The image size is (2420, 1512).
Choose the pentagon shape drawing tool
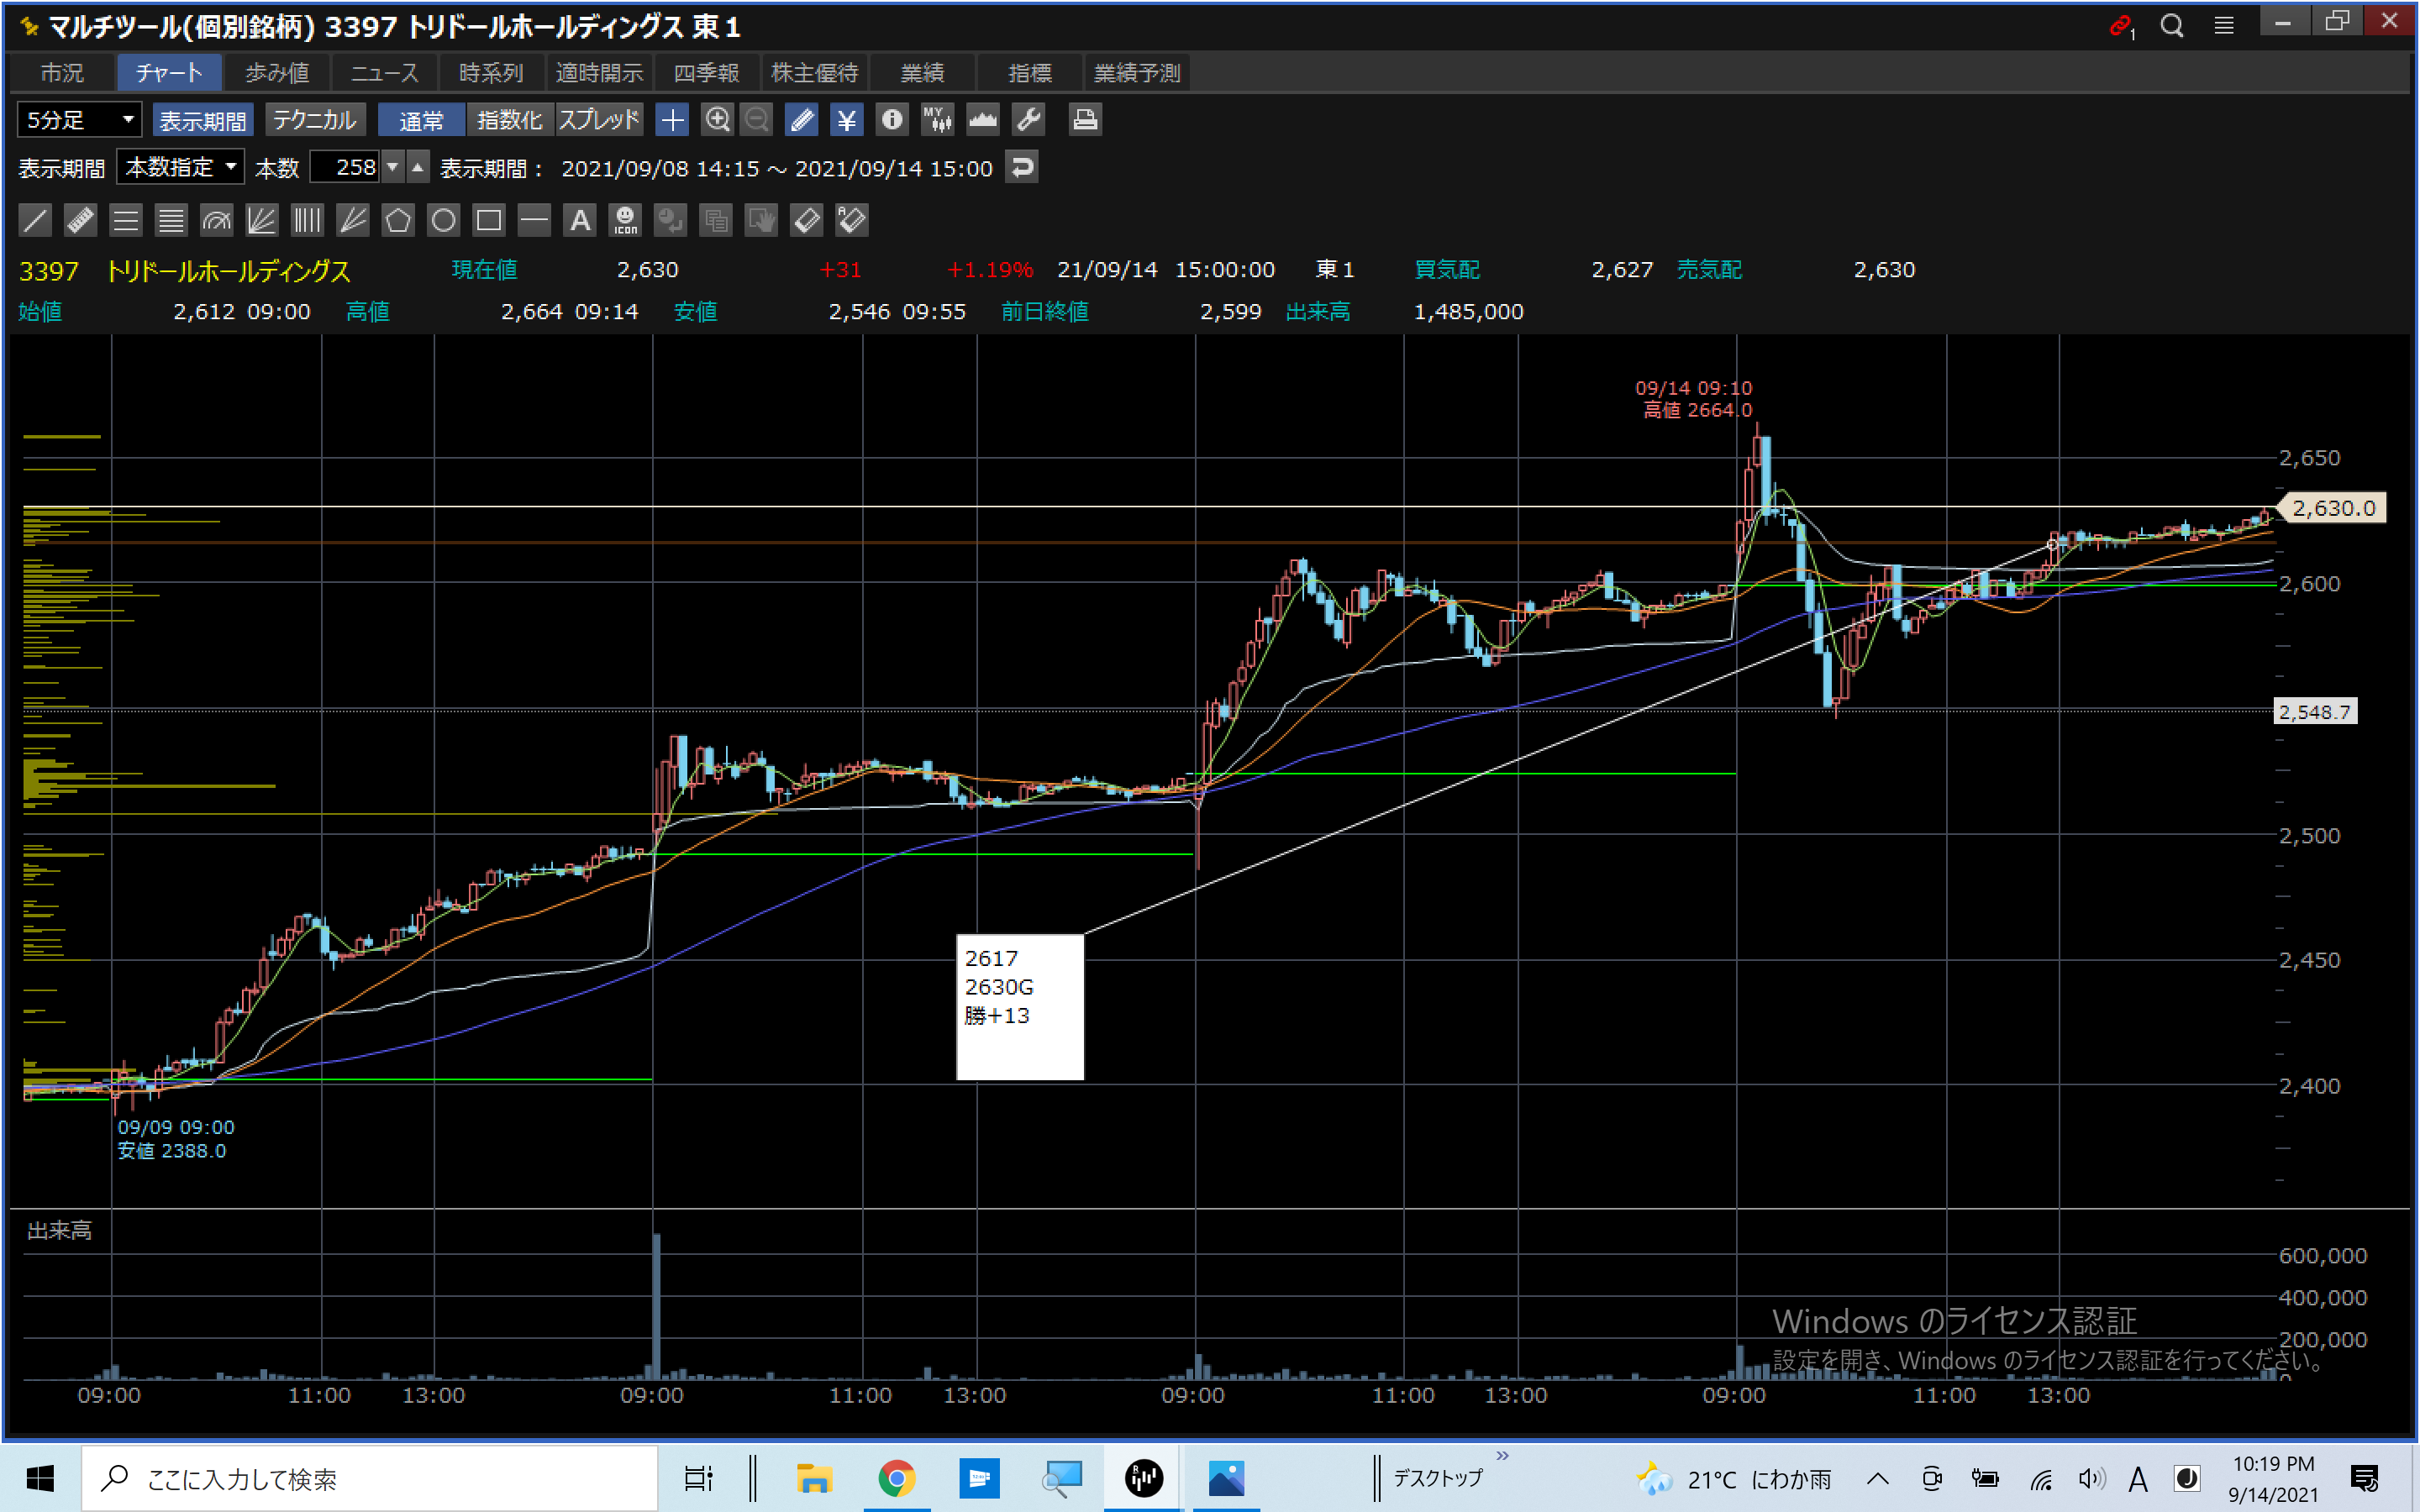[x=398, y=220]
